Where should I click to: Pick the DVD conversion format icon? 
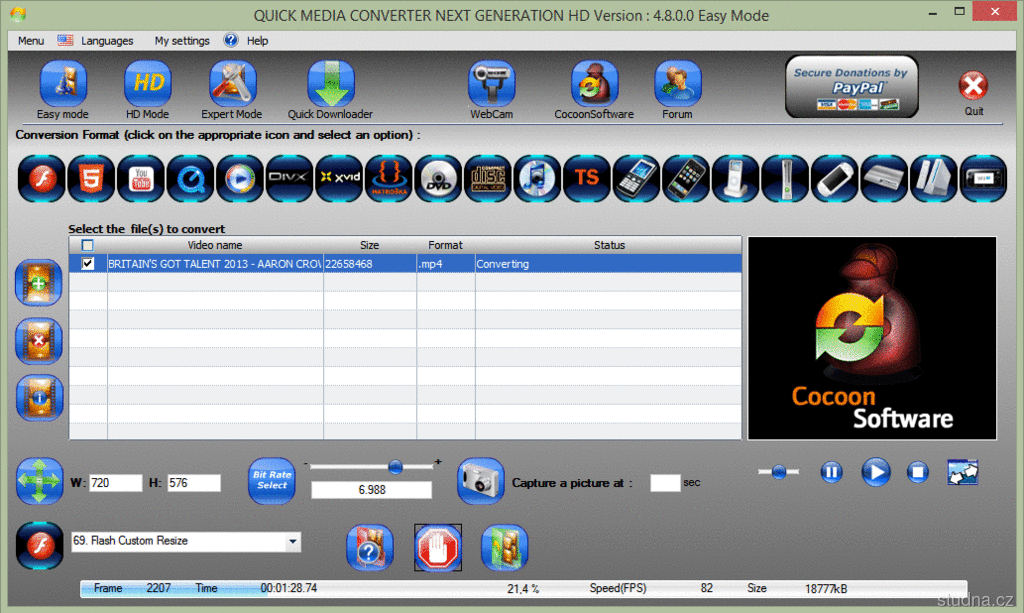pyautogui.click(x=438, y=179)
